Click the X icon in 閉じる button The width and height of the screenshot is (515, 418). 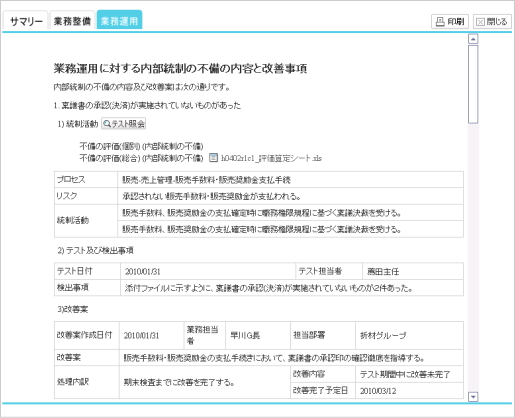(x=480, y=22)
